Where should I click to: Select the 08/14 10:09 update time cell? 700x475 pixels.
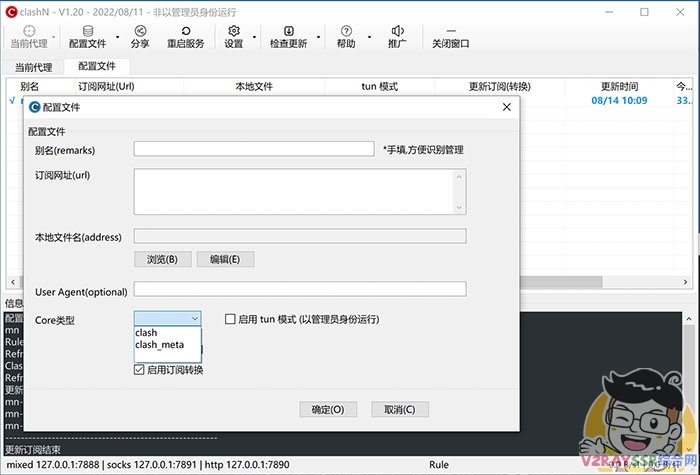[619, 100]
